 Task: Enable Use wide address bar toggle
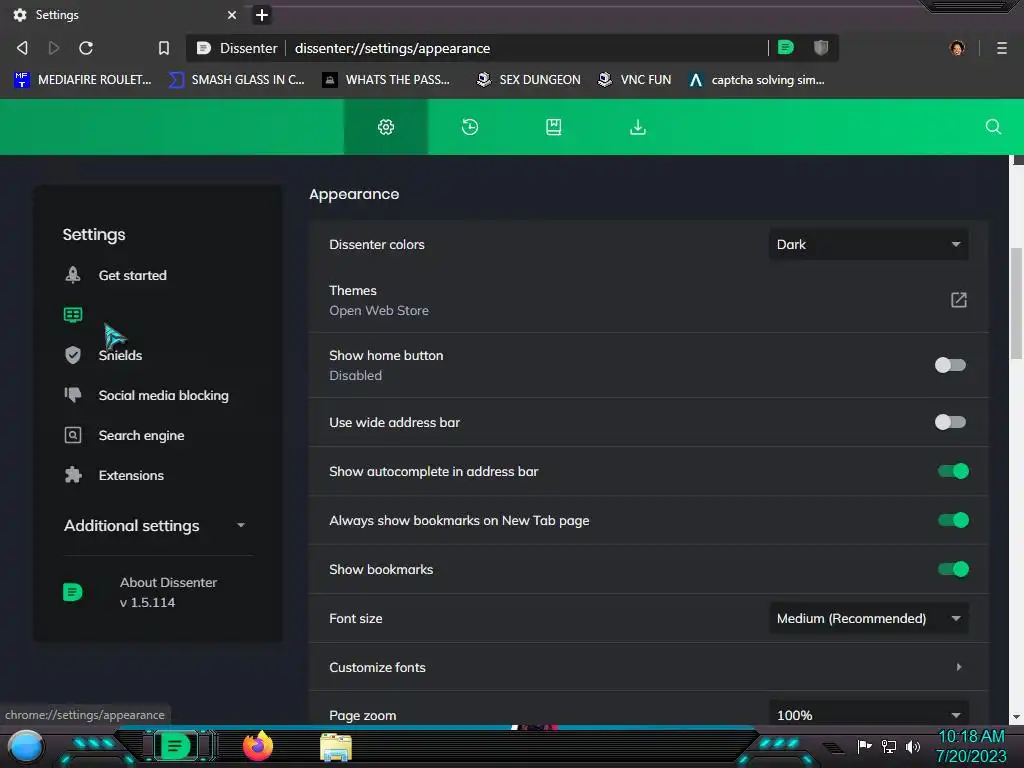point(950,422)
